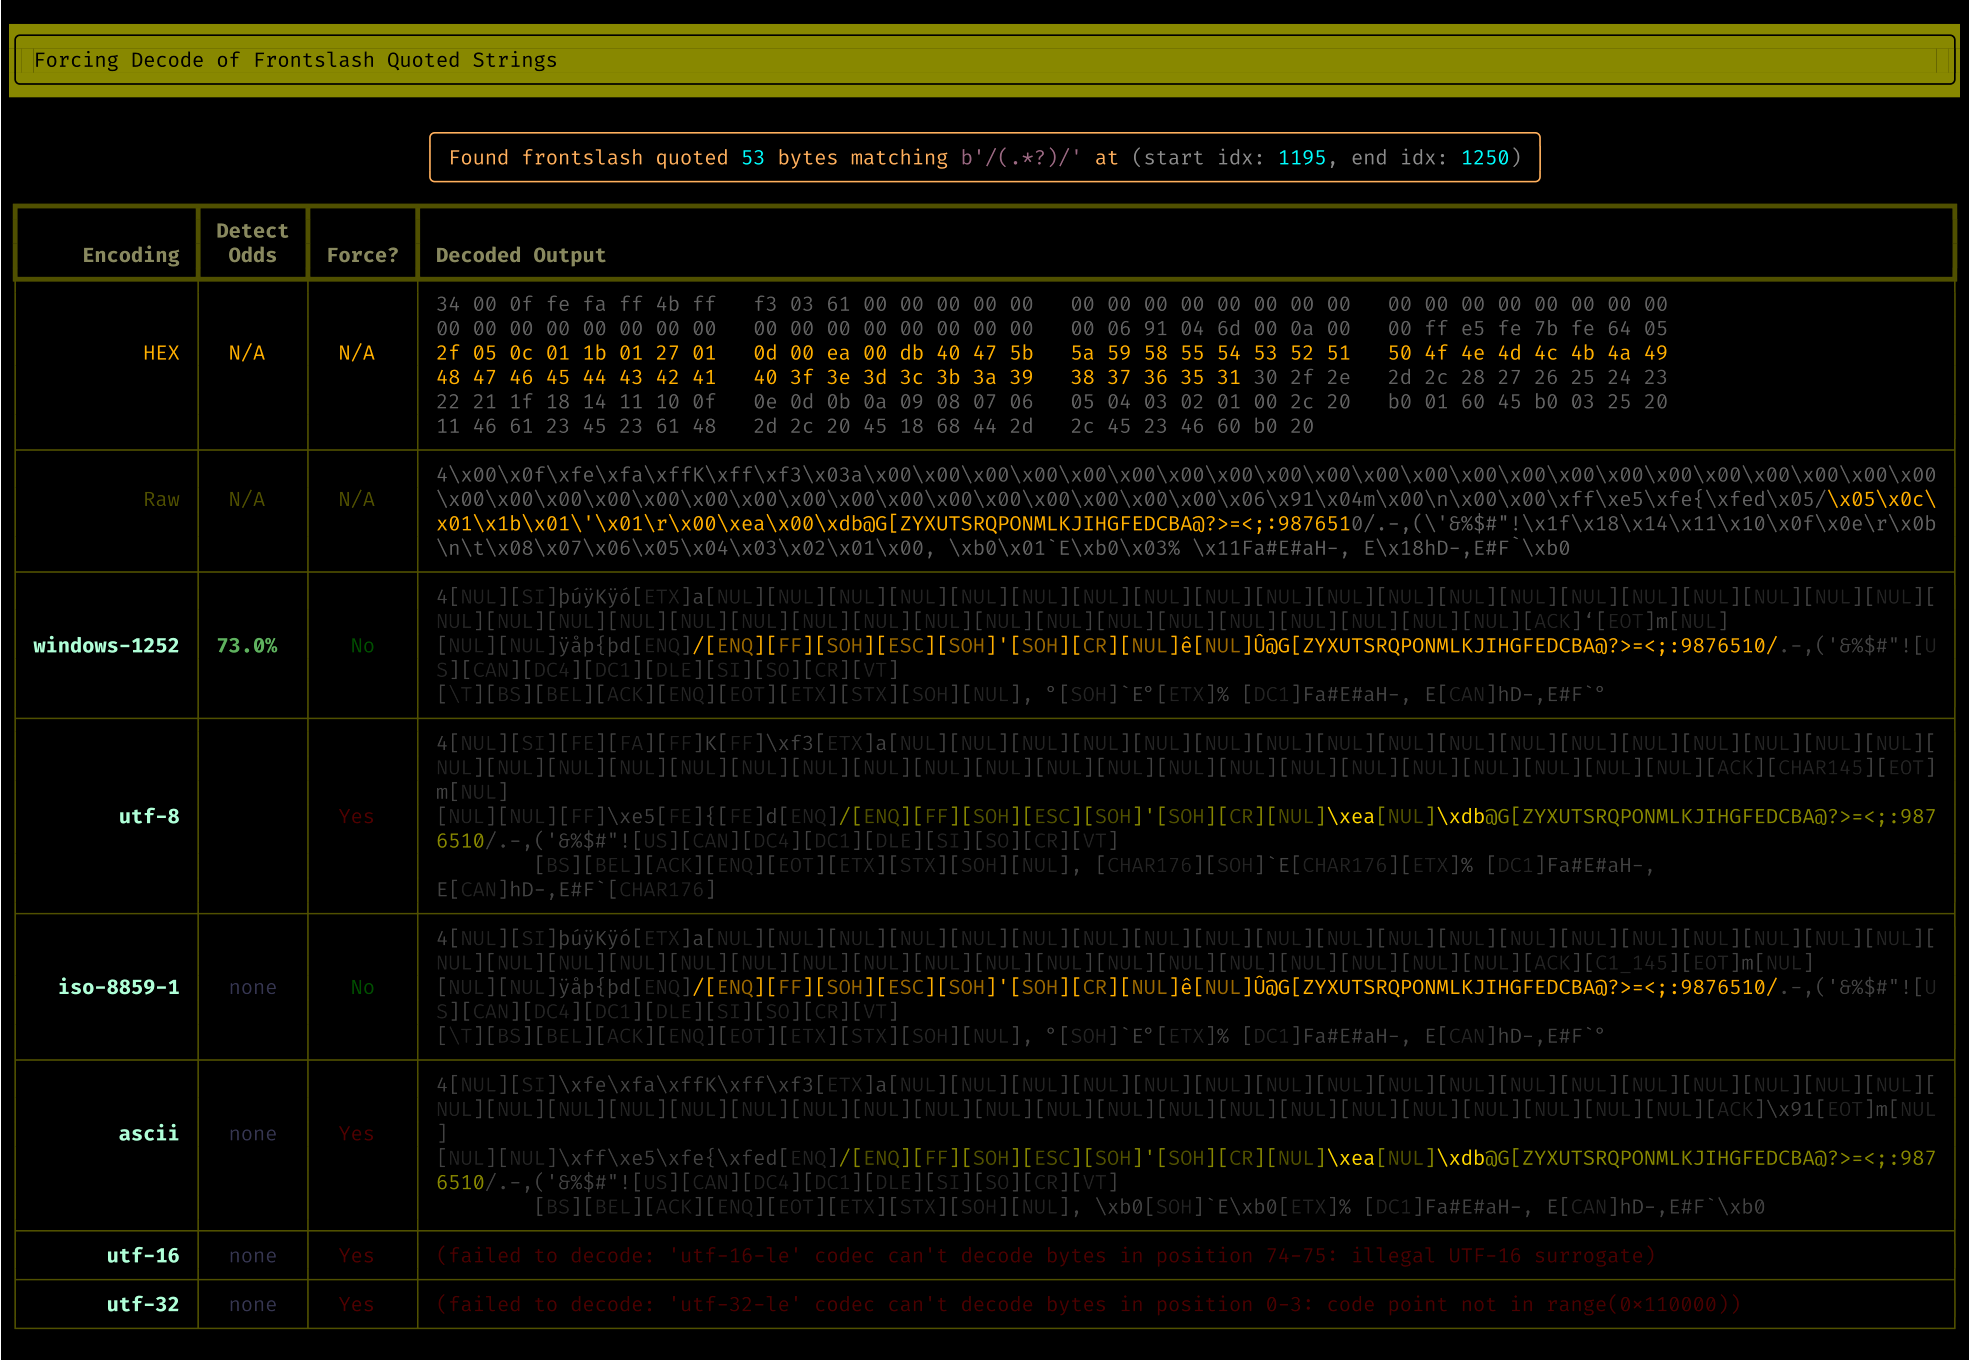Click the 73.0% detect odds value
This screenshot has width=1970, height=1360.
(x=247, y=645)
